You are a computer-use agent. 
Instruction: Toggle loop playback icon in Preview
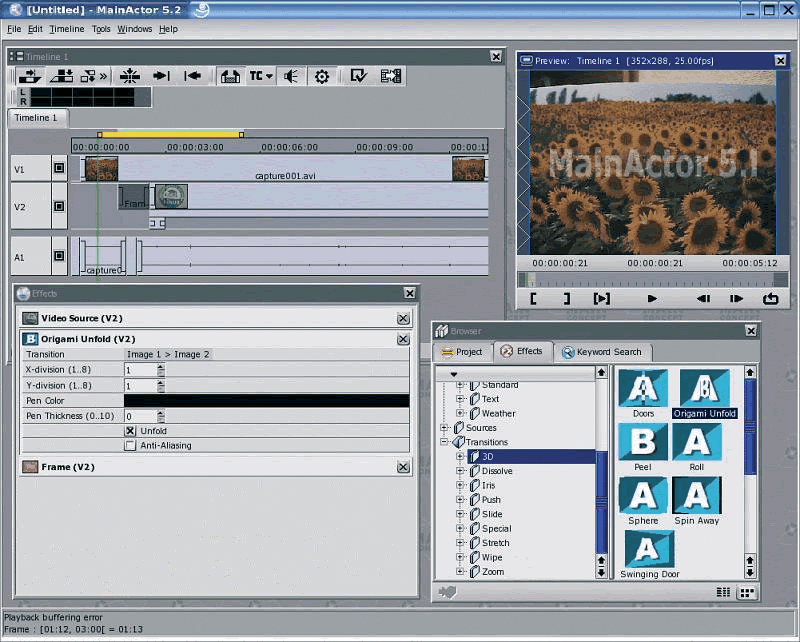770,299
